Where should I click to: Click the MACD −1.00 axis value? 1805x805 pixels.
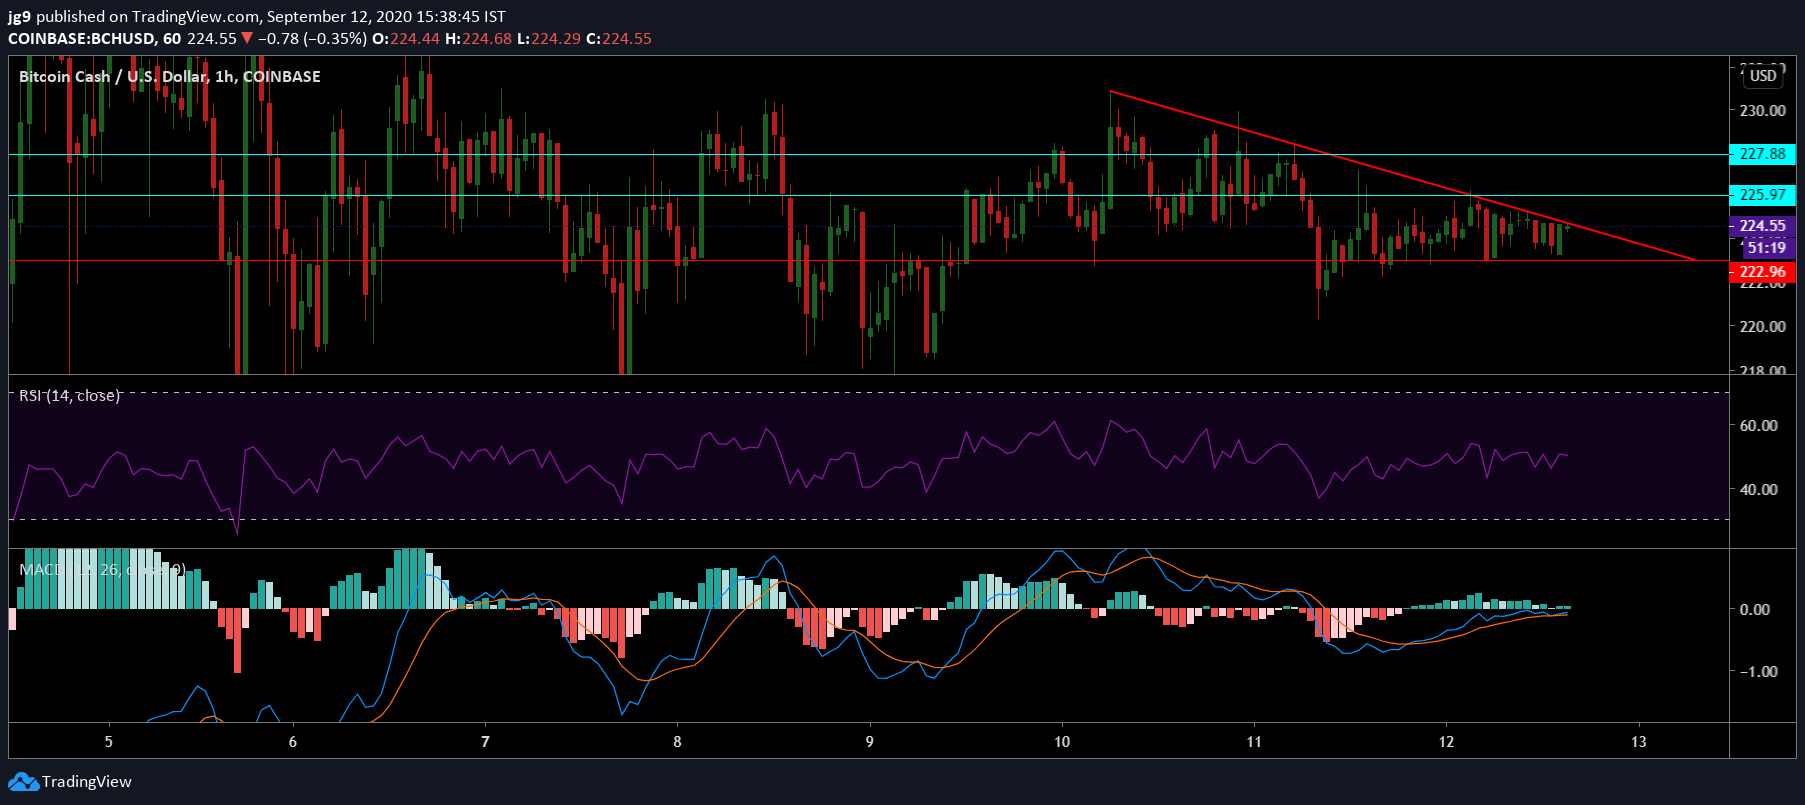[x=1757, y=671]
